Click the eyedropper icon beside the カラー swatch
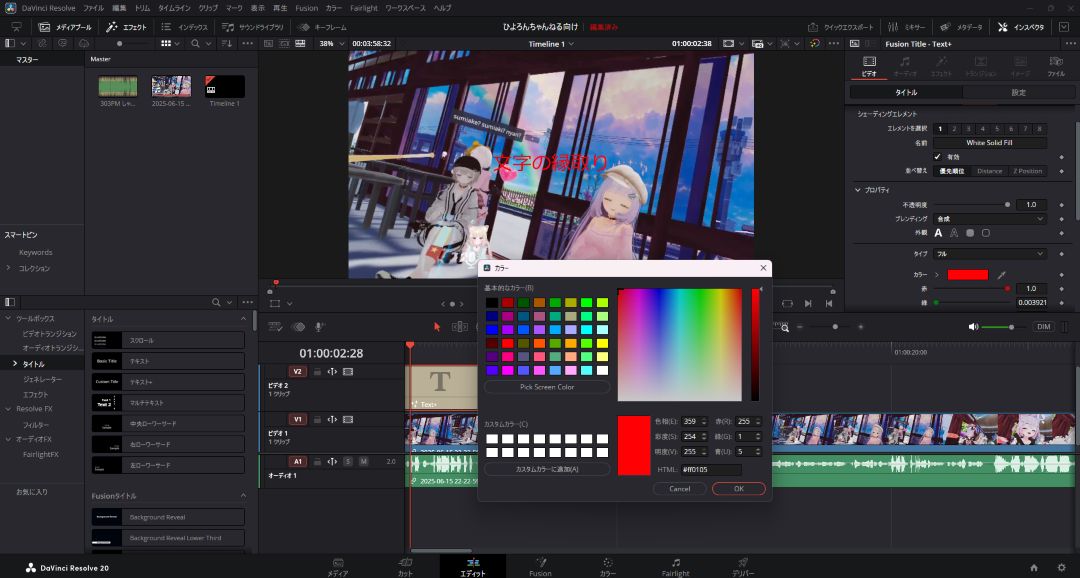The image size is (1080, 578). click(x=1002, y=274)
